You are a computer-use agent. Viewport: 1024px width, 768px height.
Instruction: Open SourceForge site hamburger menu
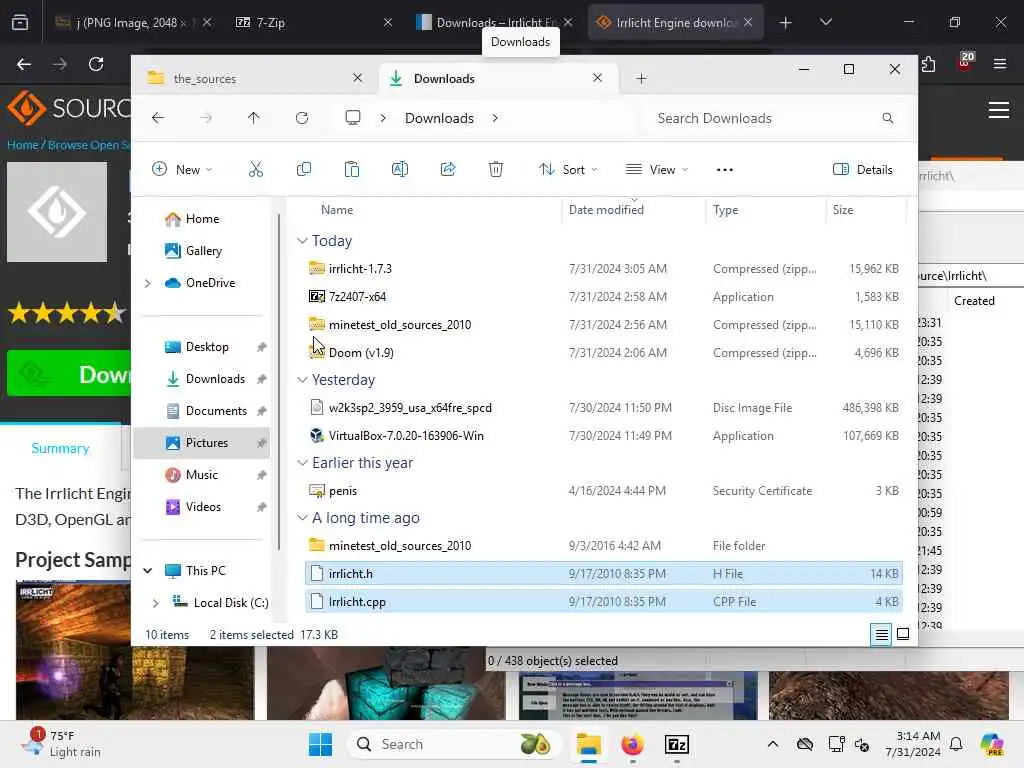point(999,110)
